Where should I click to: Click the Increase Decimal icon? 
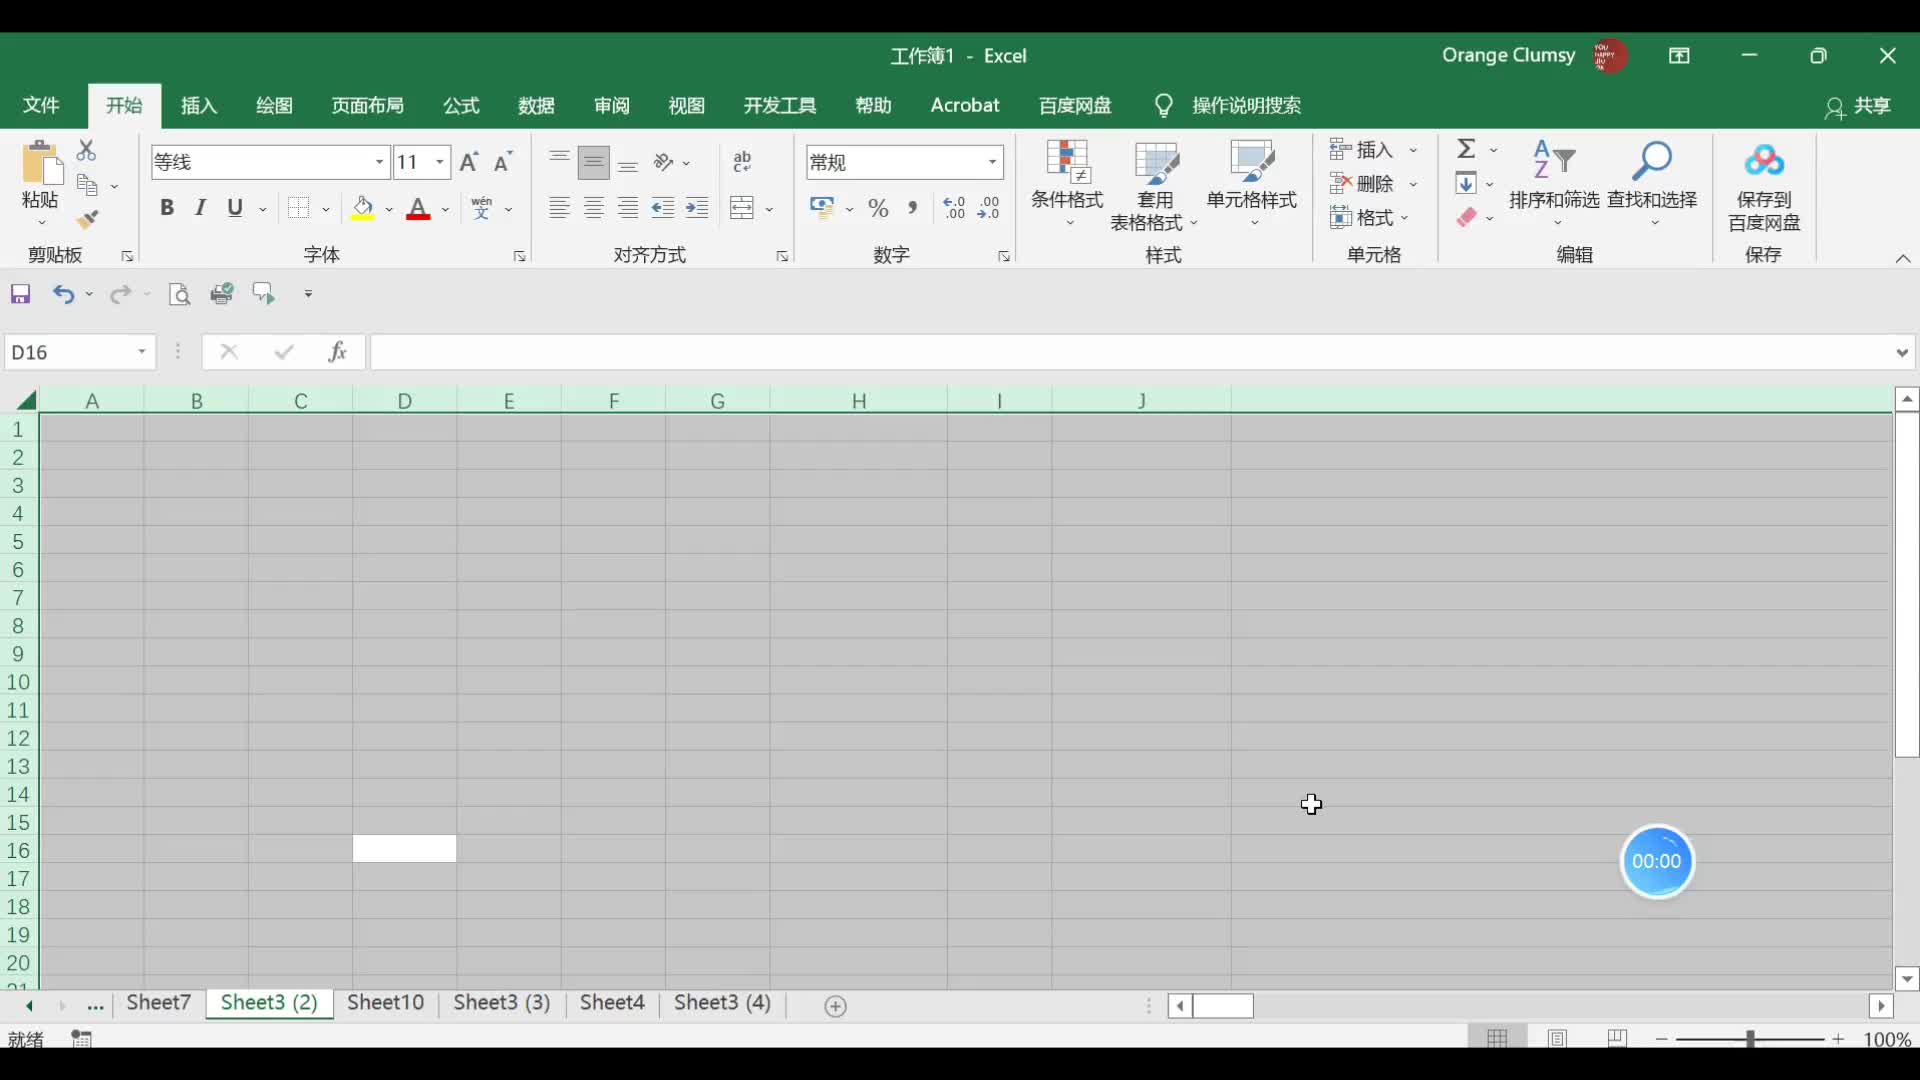(953, 208)
